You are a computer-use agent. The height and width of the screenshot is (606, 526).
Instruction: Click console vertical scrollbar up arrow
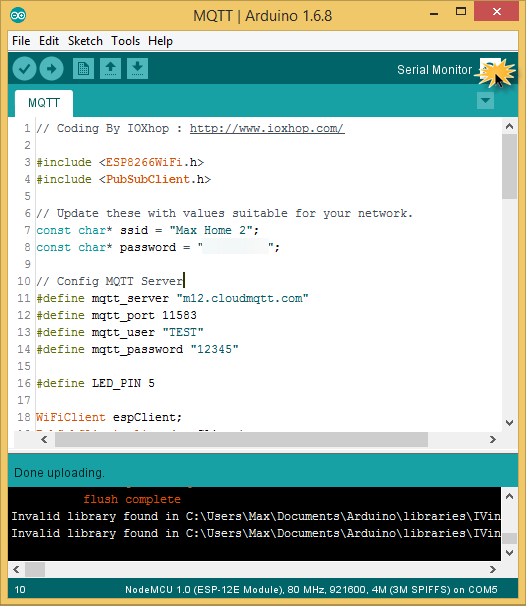point(509,496)
